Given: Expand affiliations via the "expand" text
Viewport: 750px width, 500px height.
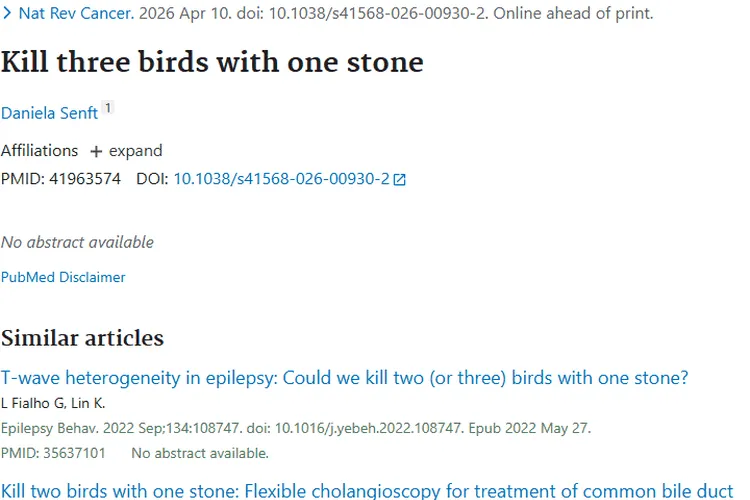Looking at the screenshot, I should pyautogui.click(x=135, y=151).
